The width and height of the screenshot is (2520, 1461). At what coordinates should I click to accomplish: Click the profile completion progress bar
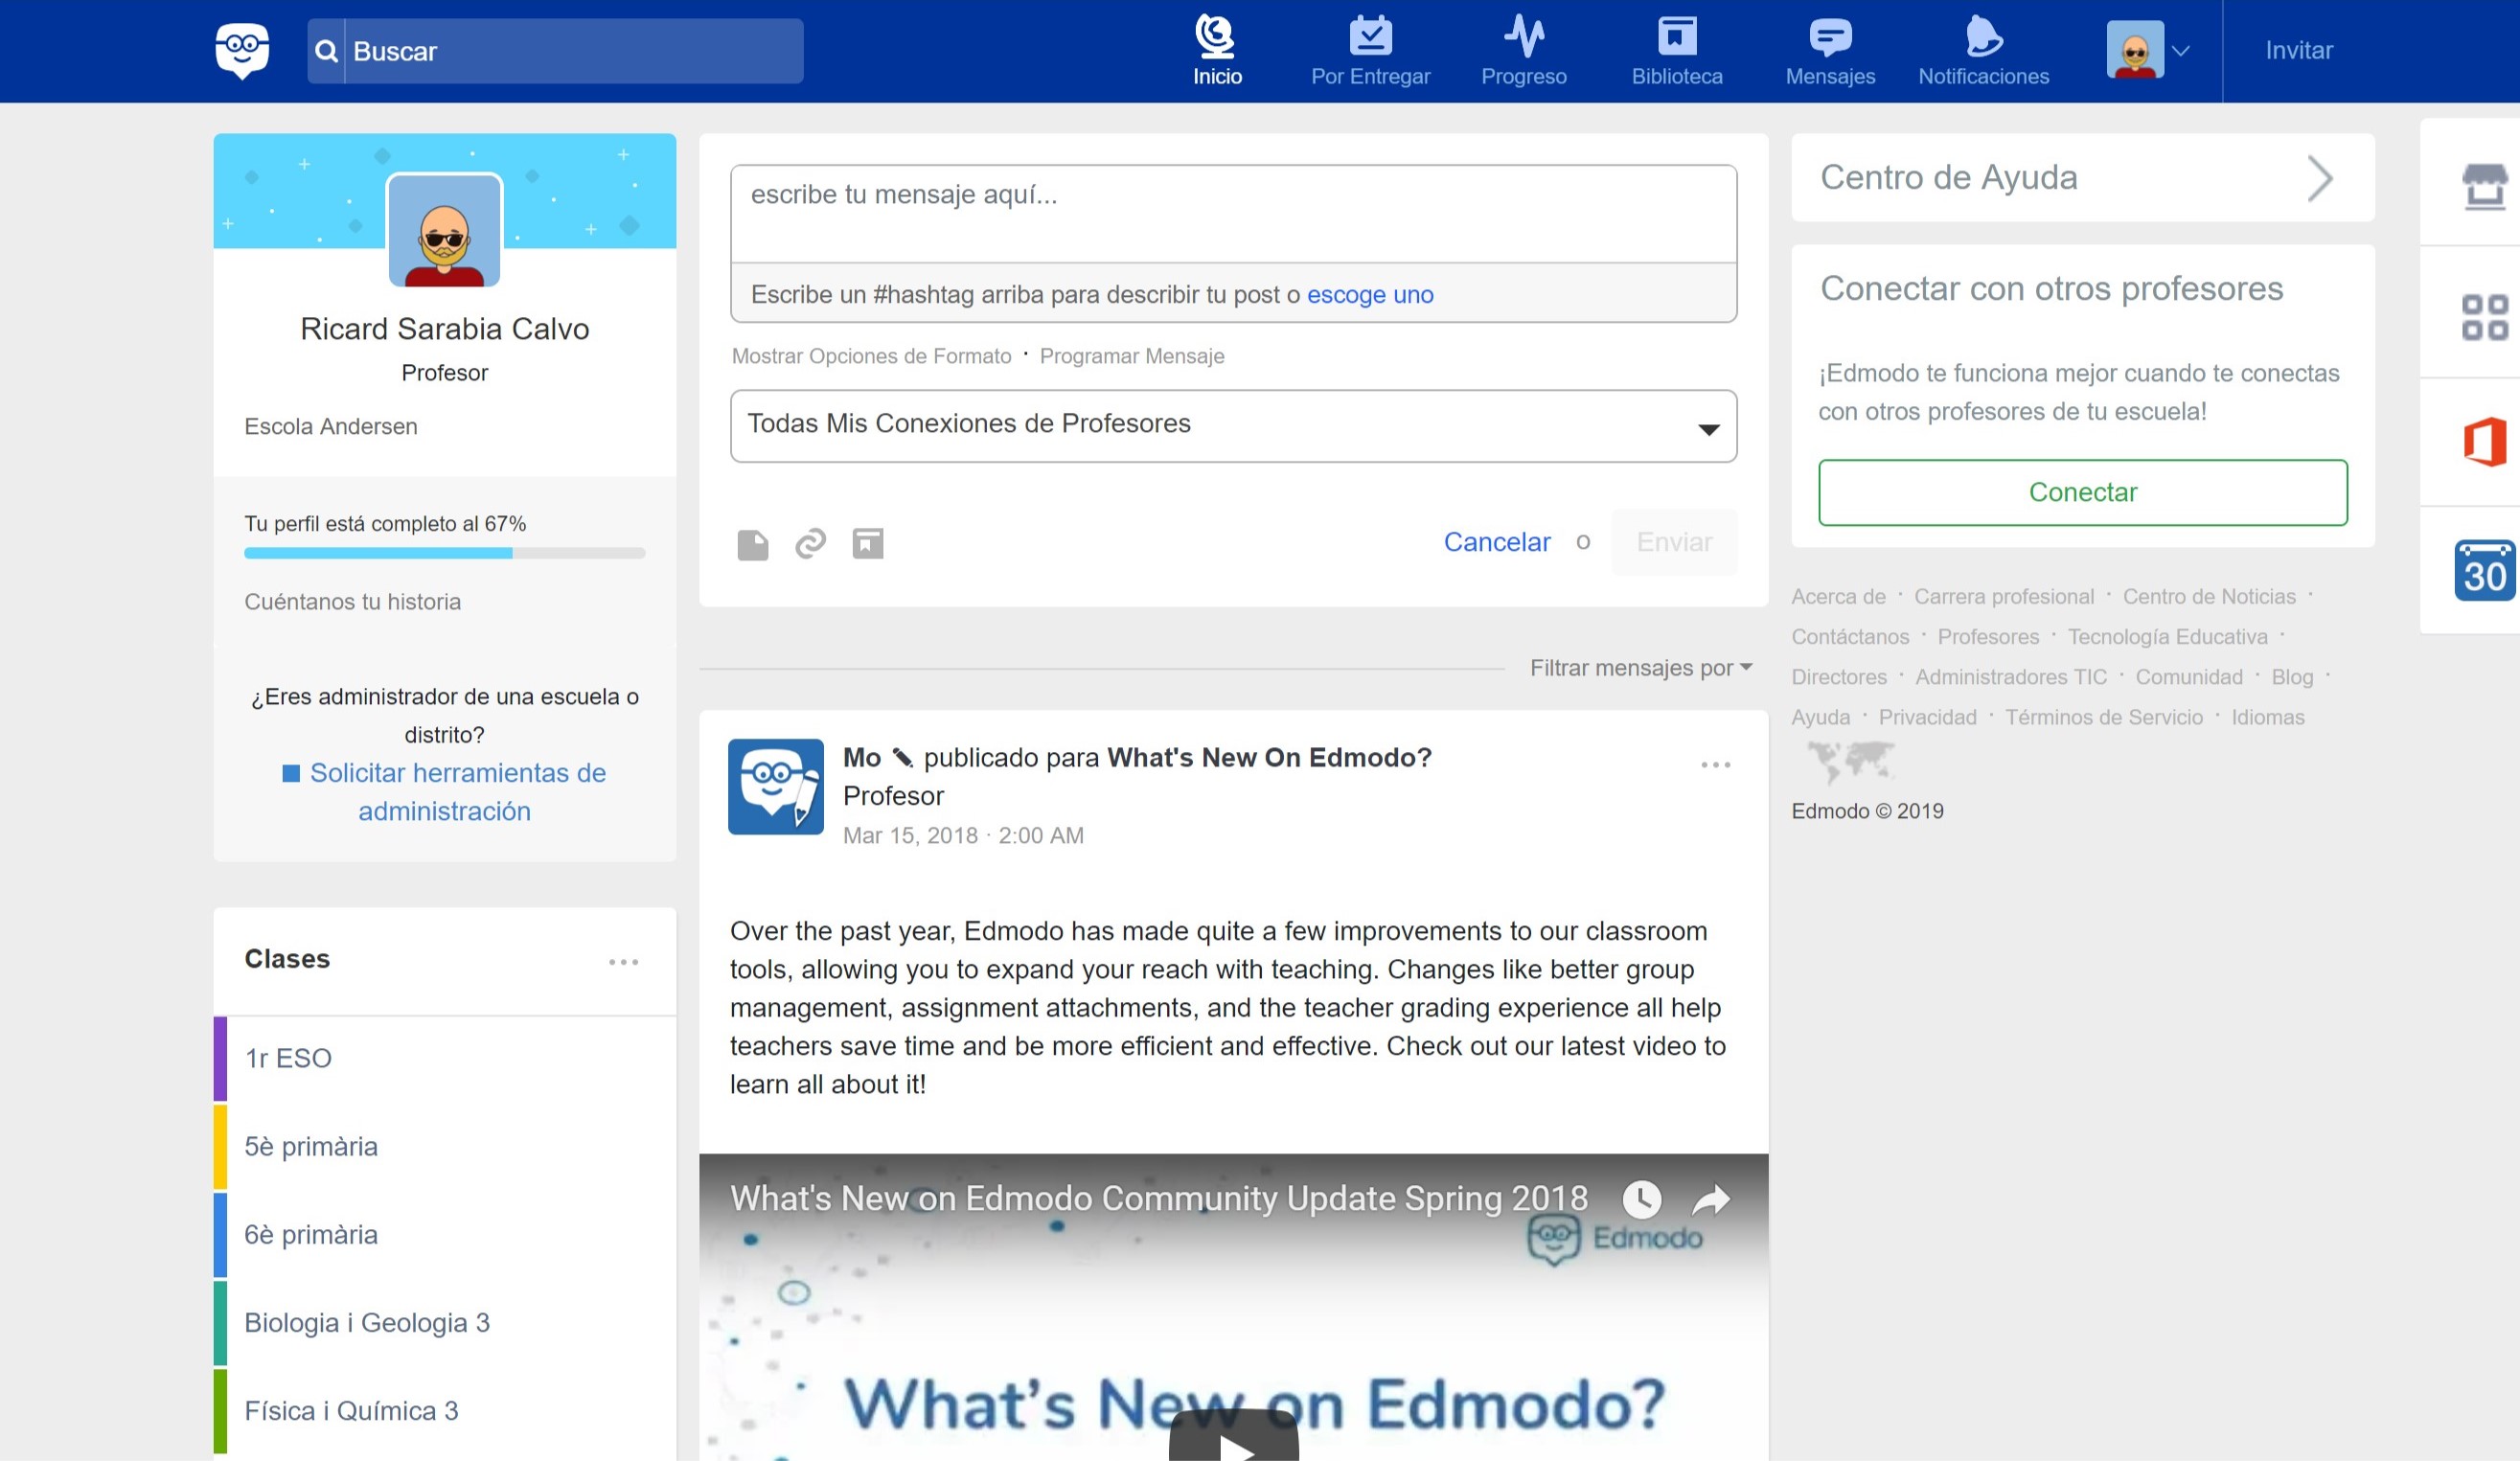[444, 553]
